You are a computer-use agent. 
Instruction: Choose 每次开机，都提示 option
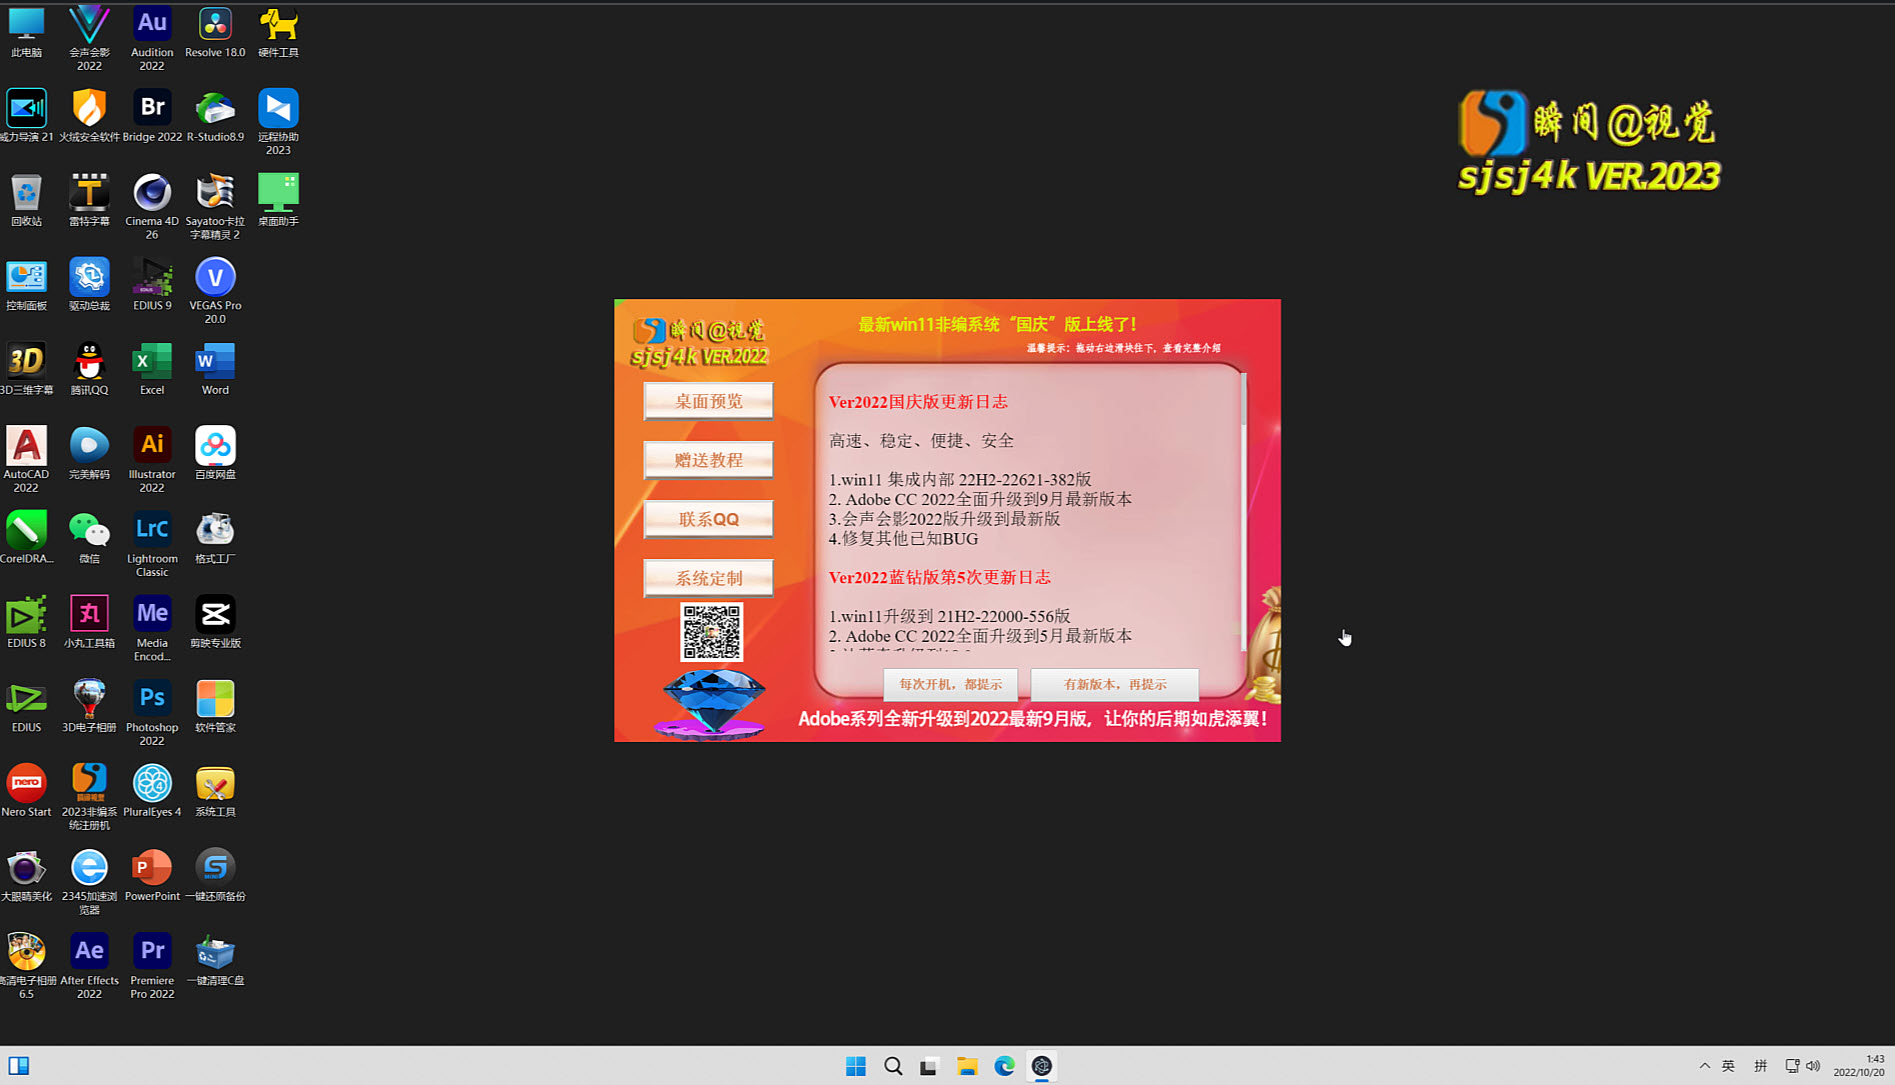tap(950, 684)
